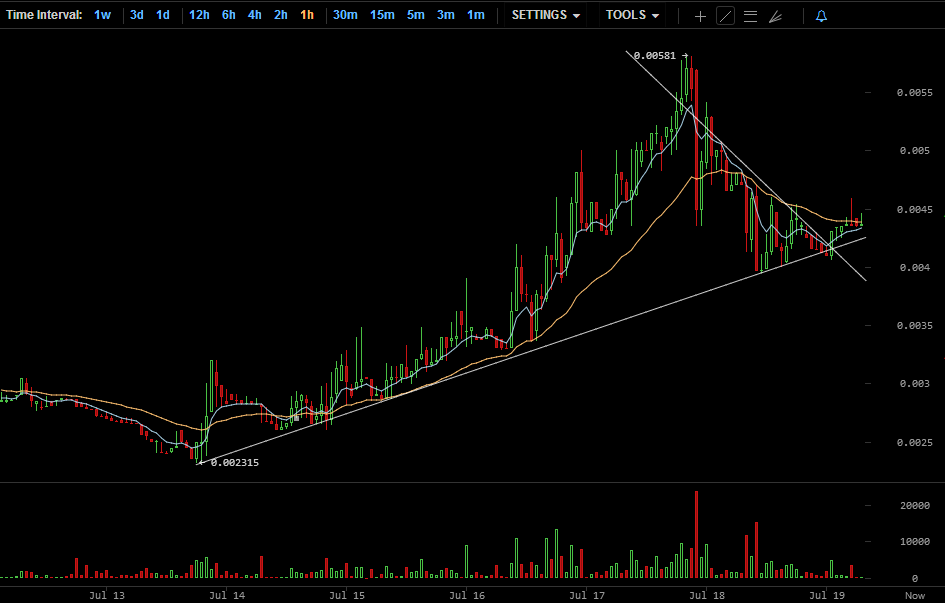This screenshot has width=945, height=603.
Task: Select the crosshair plus tool
Action: coord(700,16)
